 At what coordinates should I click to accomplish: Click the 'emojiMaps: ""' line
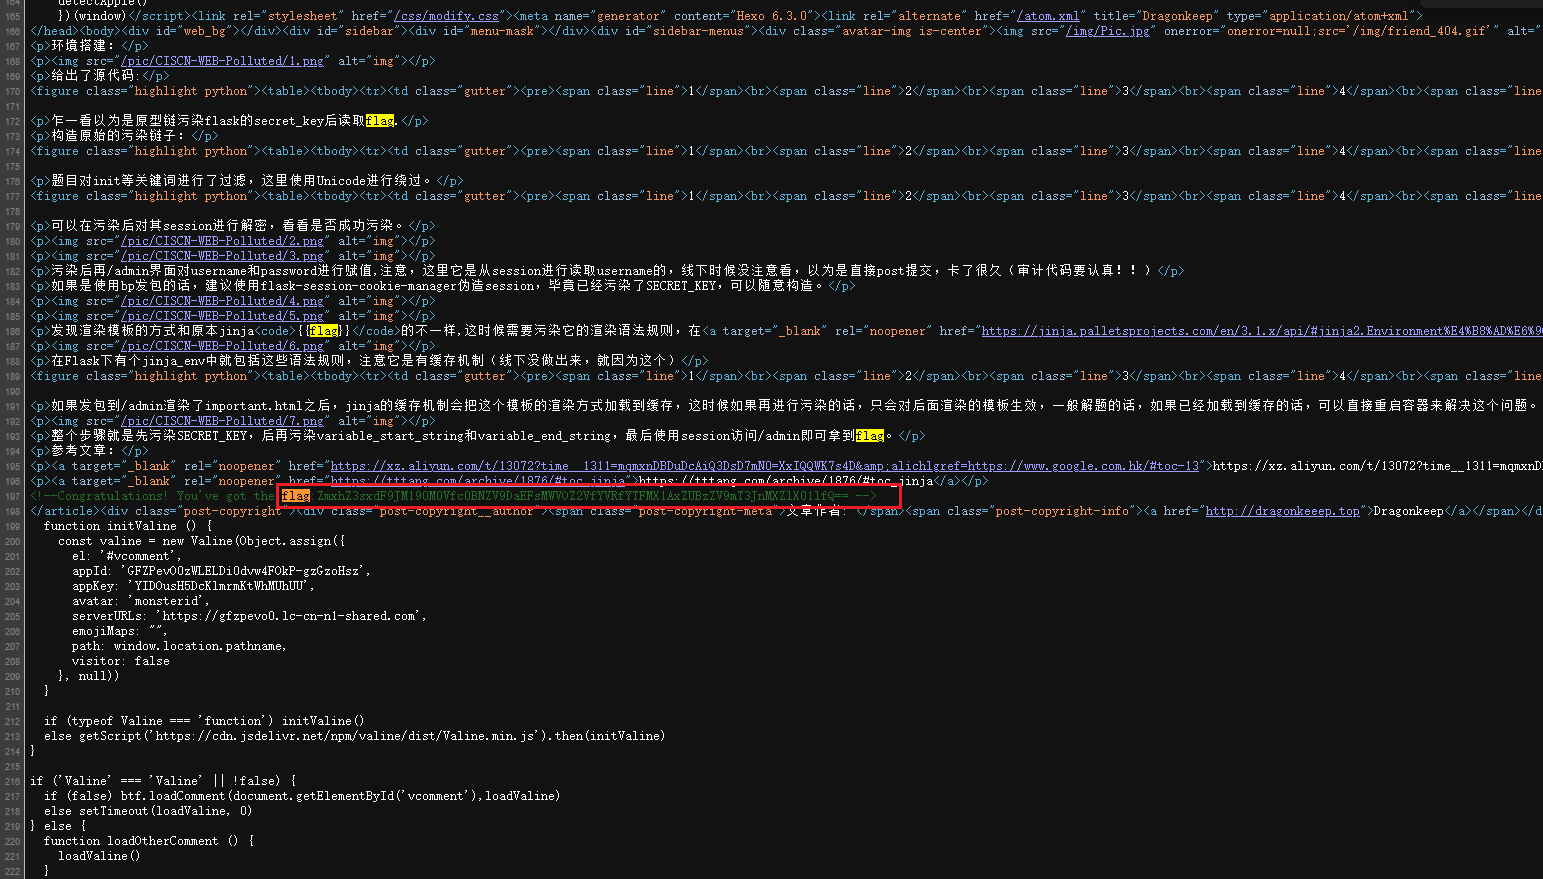(x=120, y=631)
